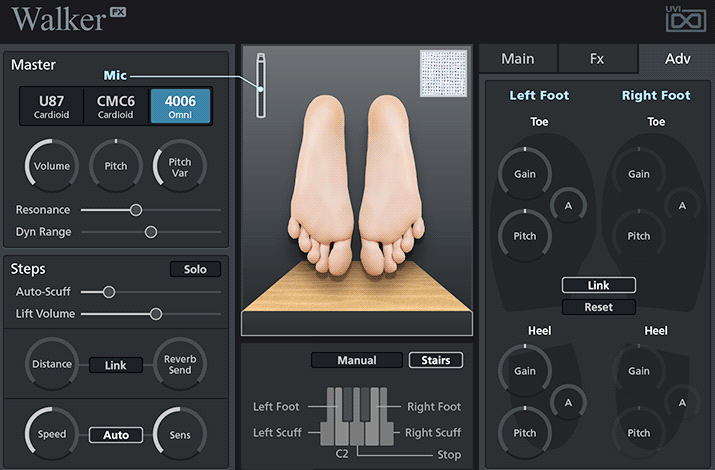The width and height of the screenshot is (715, 470).
Task: Toggle the Solo button in Steps
Action: [x=195, y=269]
